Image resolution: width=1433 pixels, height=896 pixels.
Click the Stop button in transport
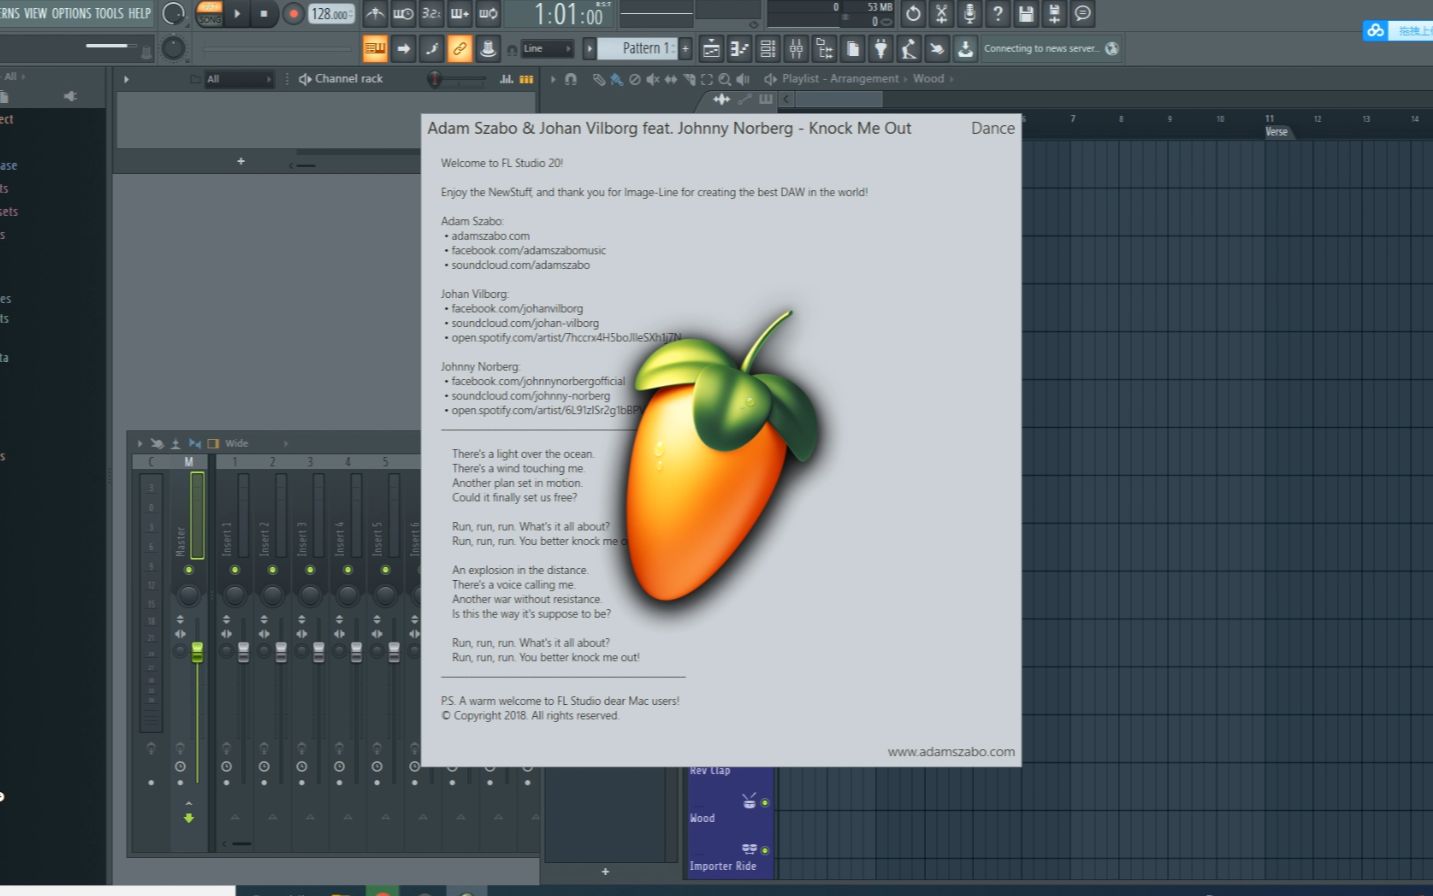[x=264, y=14]
